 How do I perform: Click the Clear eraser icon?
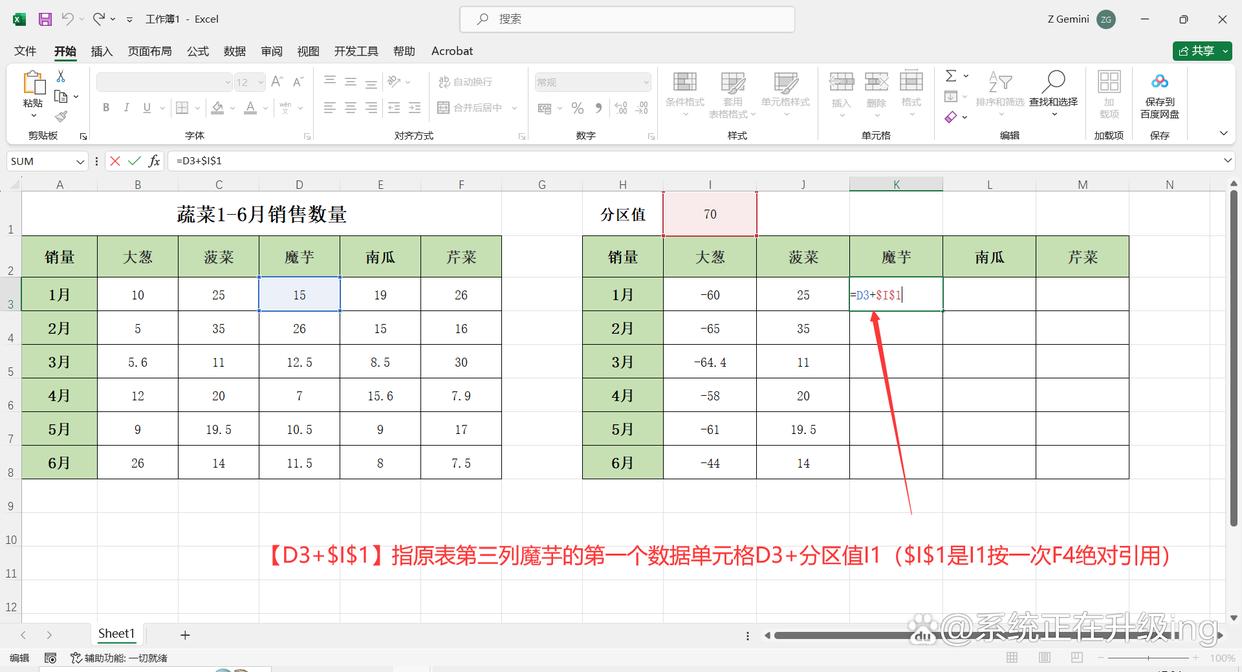tap(951, 116)
